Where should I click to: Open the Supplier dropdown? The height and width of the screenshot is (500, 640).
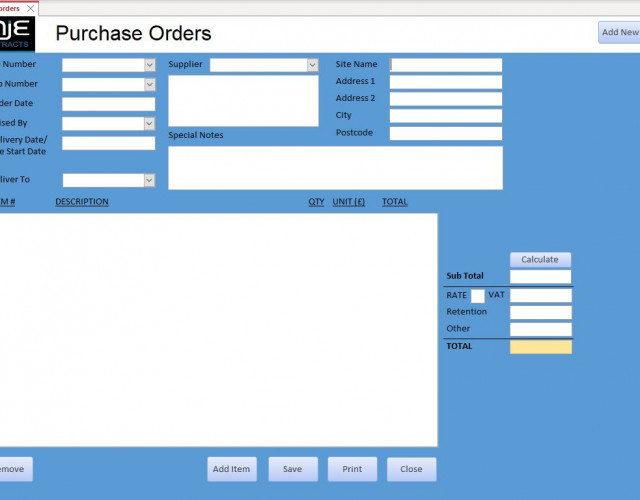coord(312,65)
